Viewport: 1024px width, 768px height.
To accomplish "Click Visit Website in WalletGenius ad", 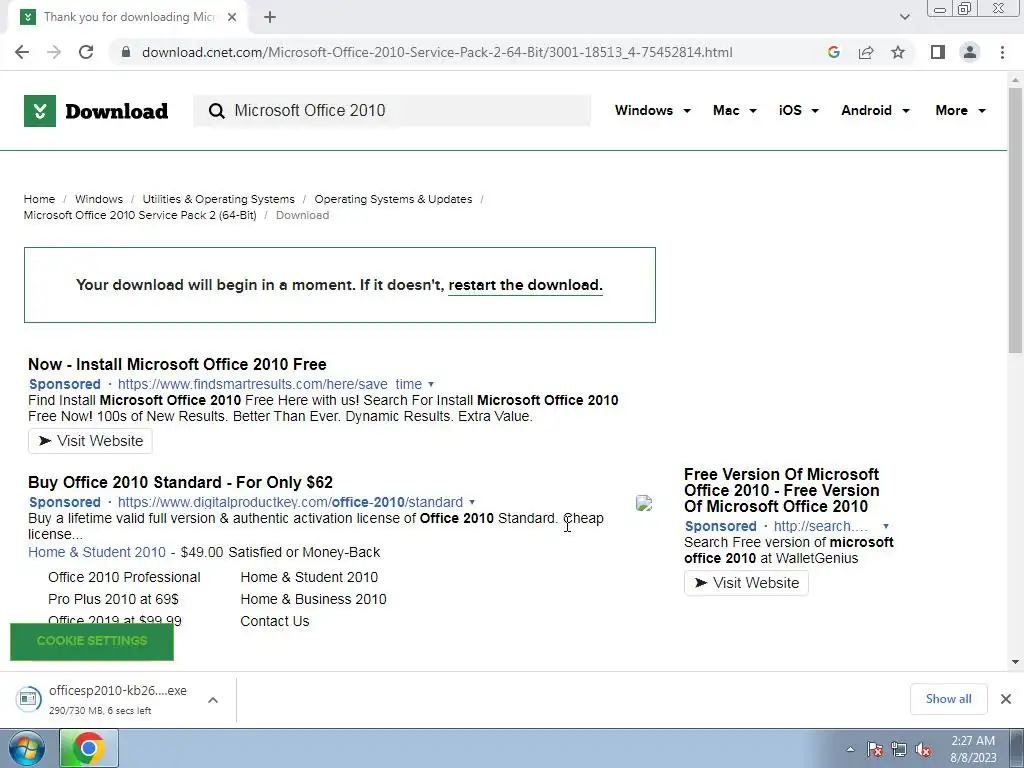I will tap(746, 583).
